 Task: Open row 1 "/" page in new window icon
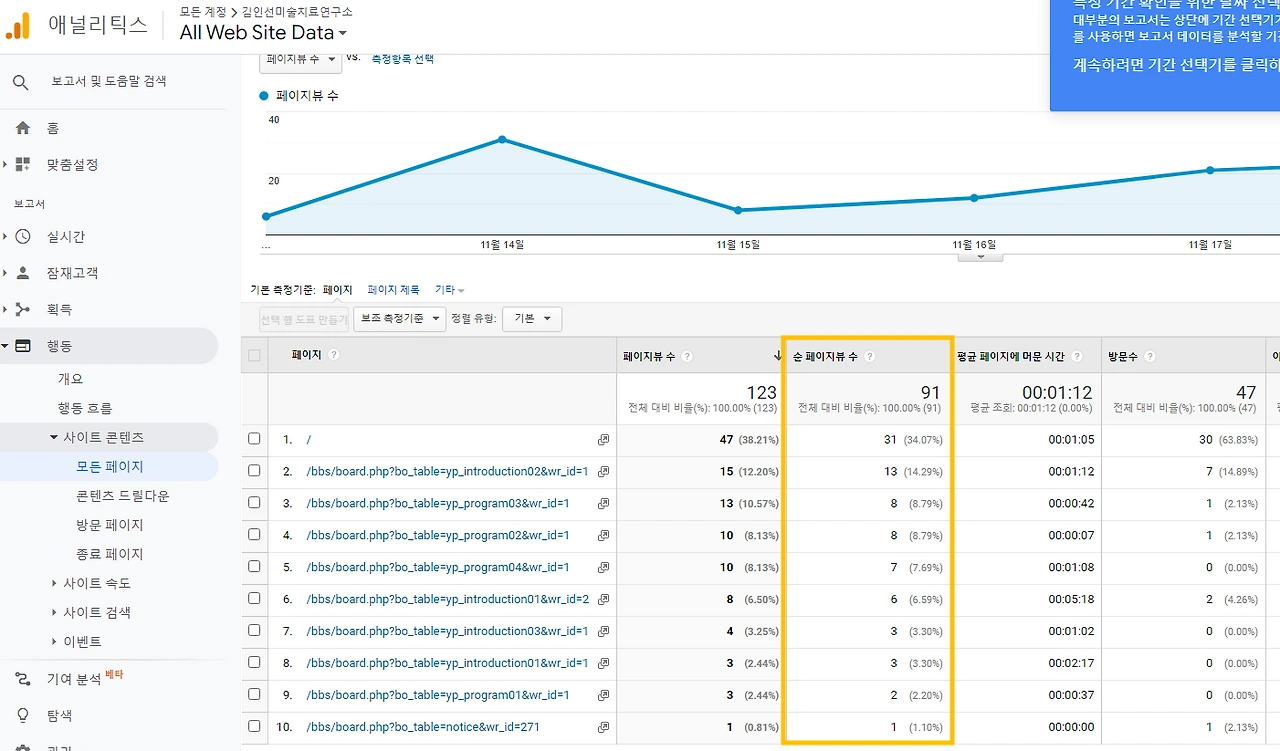click(x=603, y=439)
